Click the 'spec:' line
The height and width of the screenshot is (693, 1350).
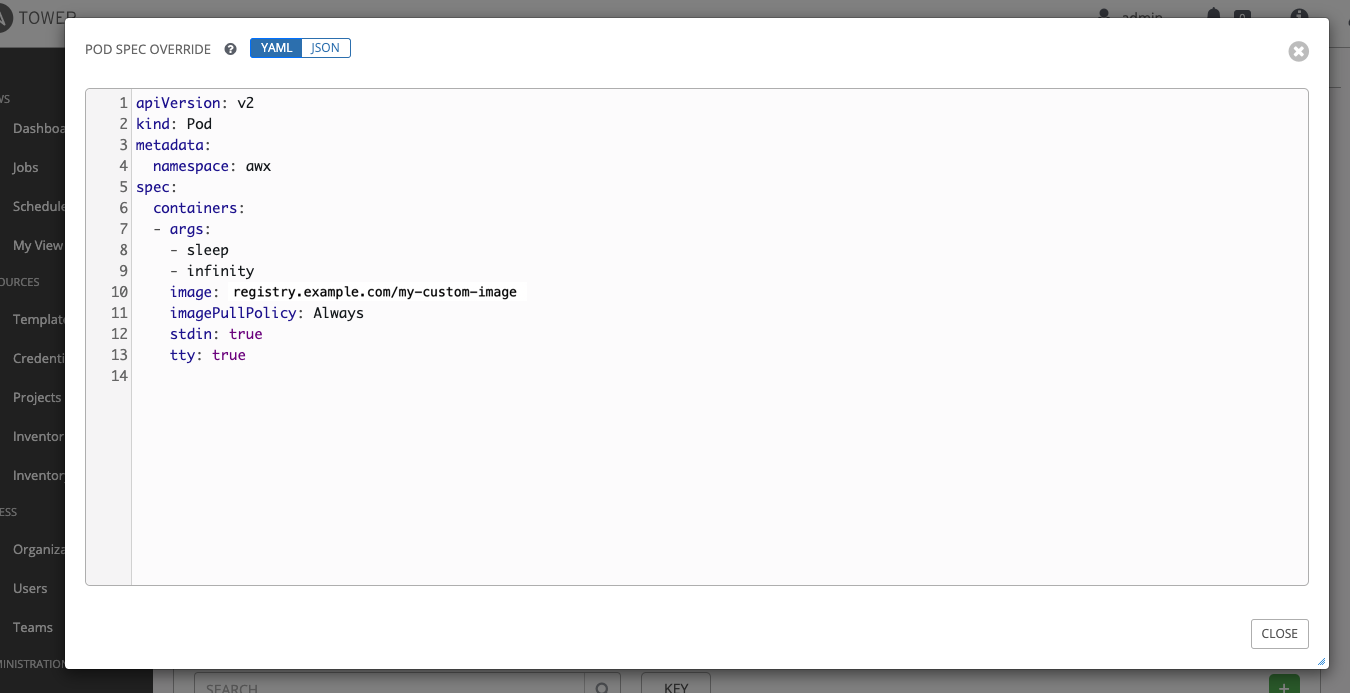[x=157, y=187]
